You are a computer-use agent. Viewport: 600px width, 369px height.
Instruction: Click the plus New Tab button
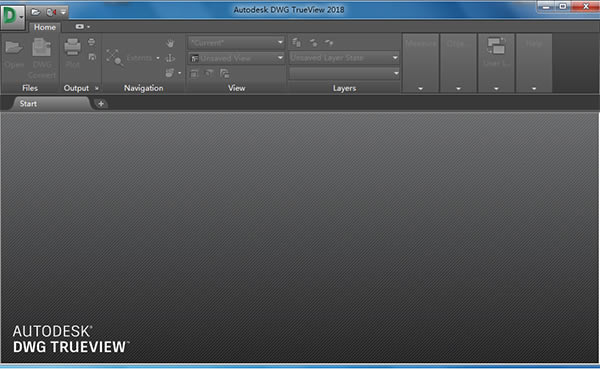[101, 104]
